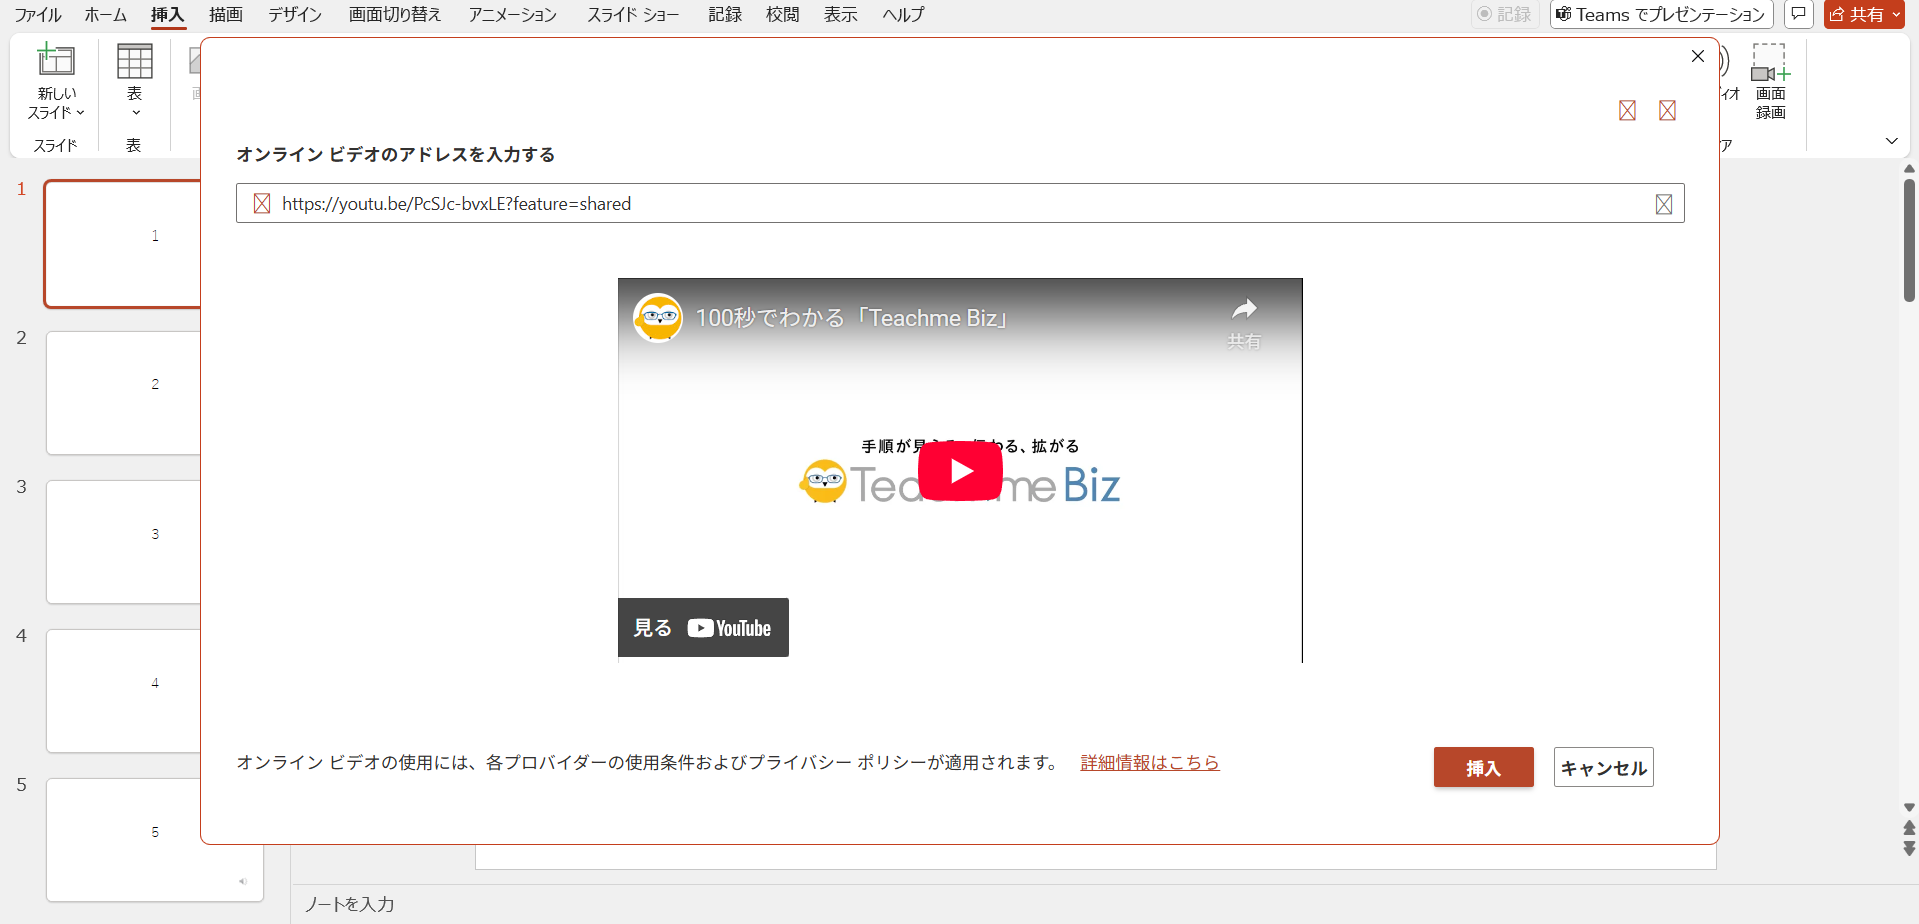Open the デザイン tab
This screenshot has height=924, width=1919.
[x=295, y=15]
